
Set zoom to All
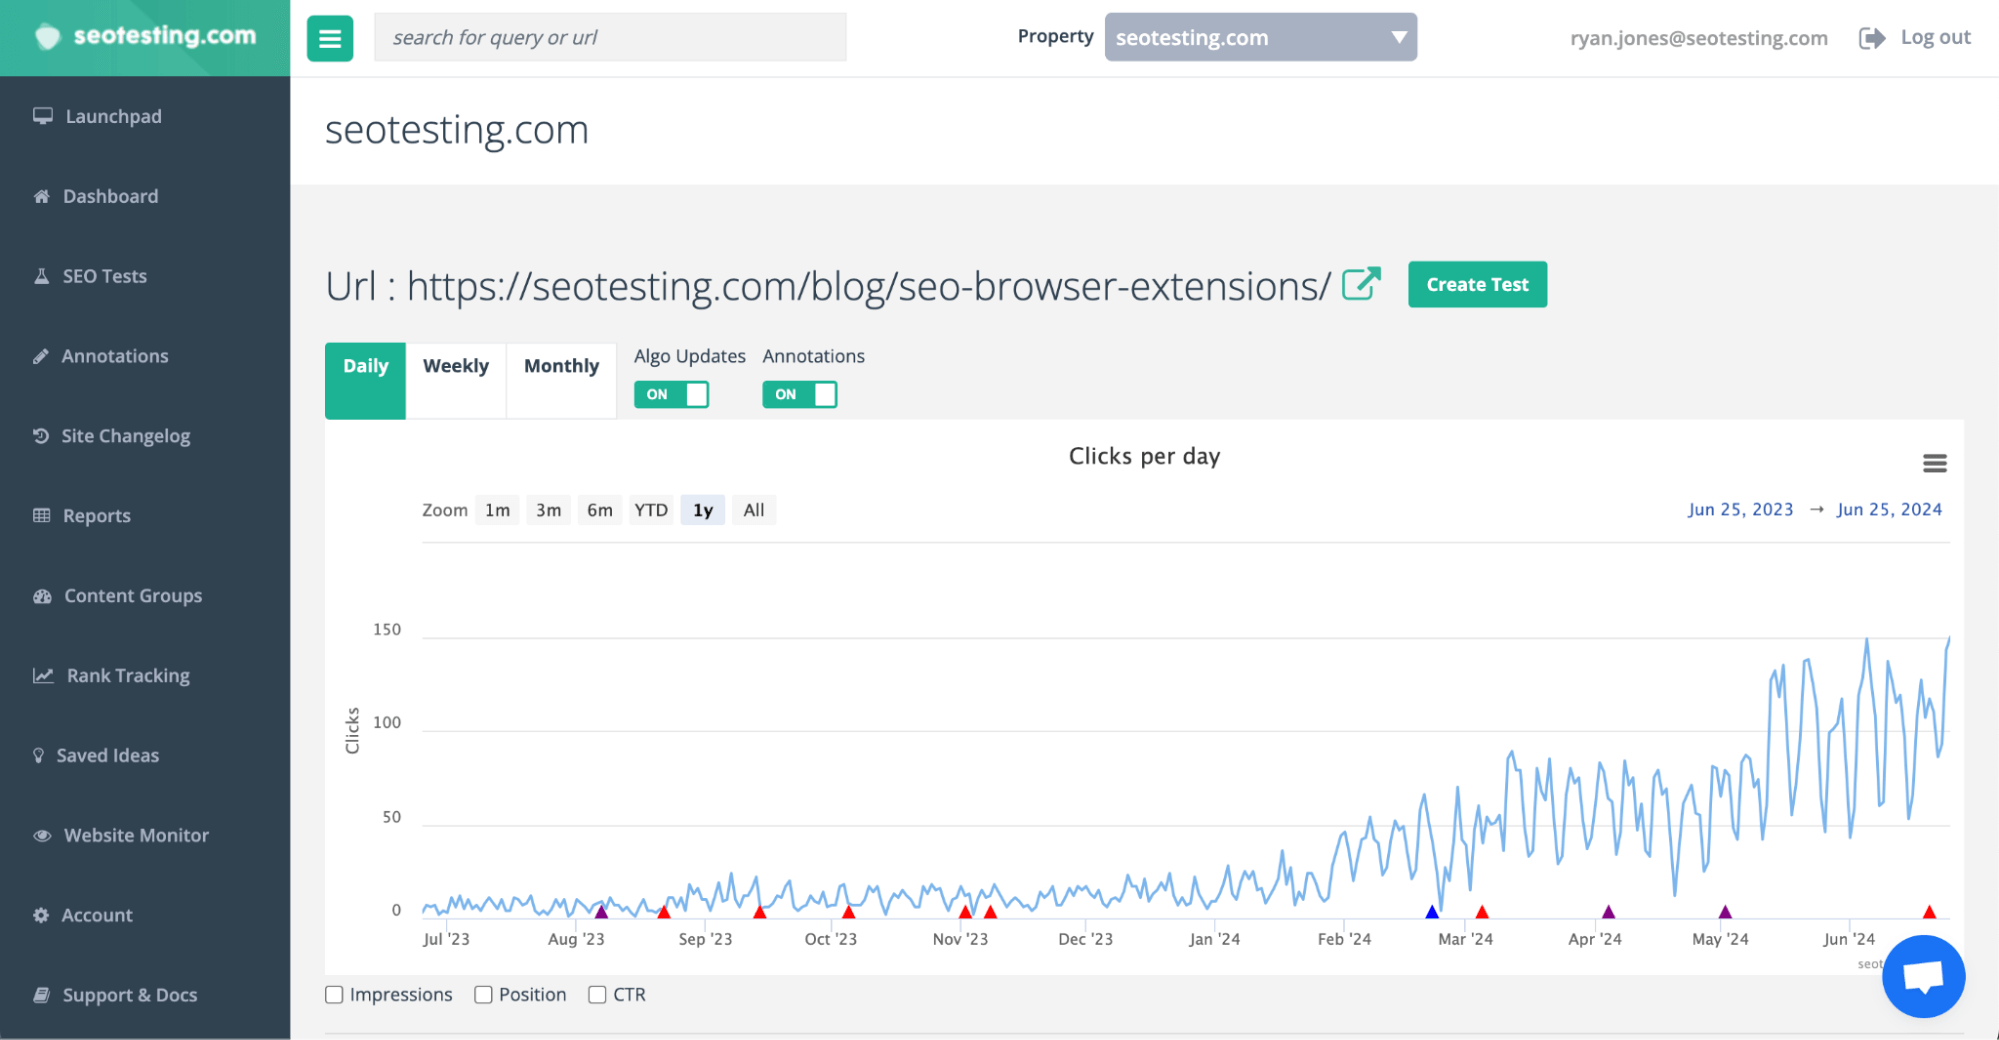[x=754, y=510]
